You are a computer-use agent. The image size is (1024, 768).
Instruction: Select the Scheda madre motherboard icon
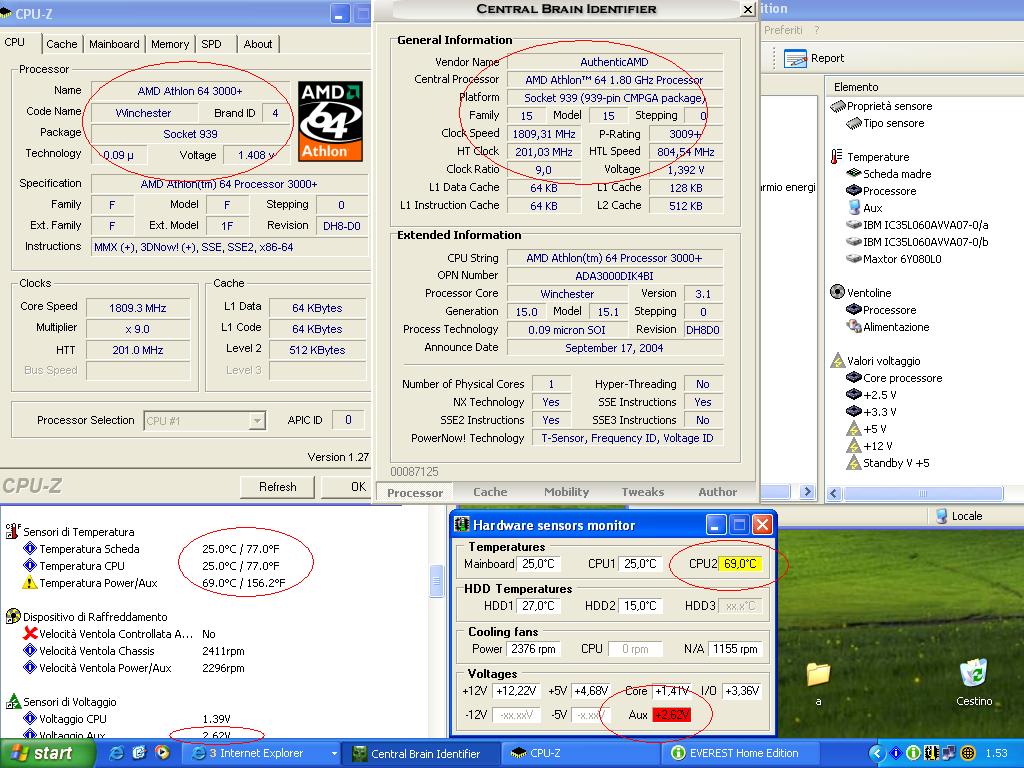tap(854, 174)
